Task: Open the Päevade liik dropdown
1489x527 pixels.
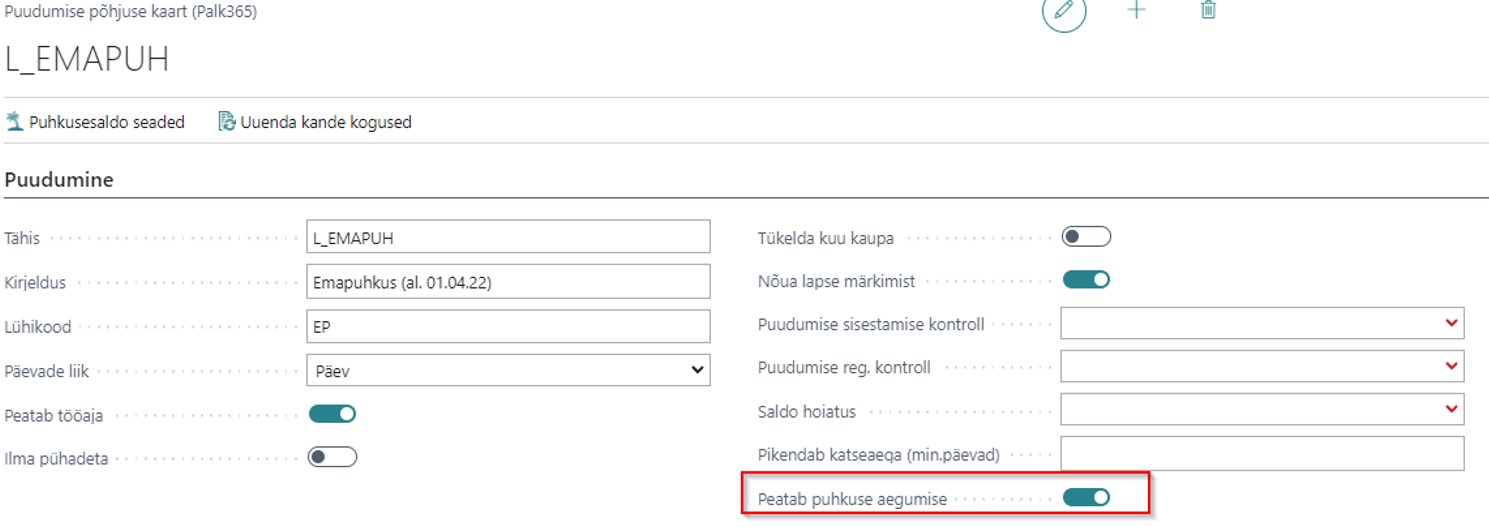Action: [508, 370]
